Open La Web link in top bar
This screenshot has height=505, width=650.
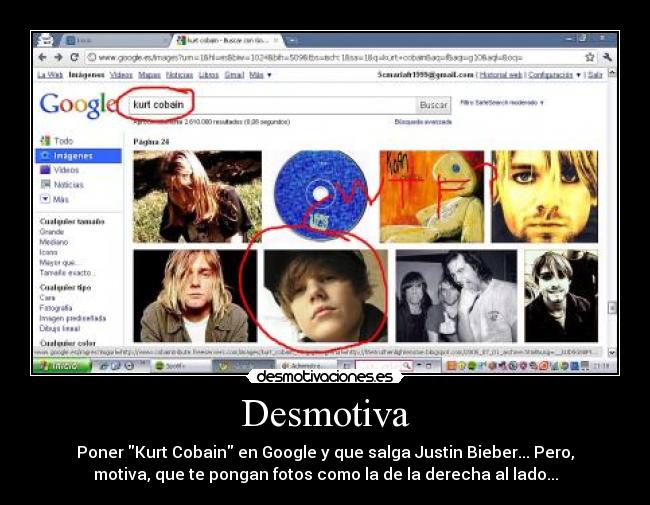(50, 75)
